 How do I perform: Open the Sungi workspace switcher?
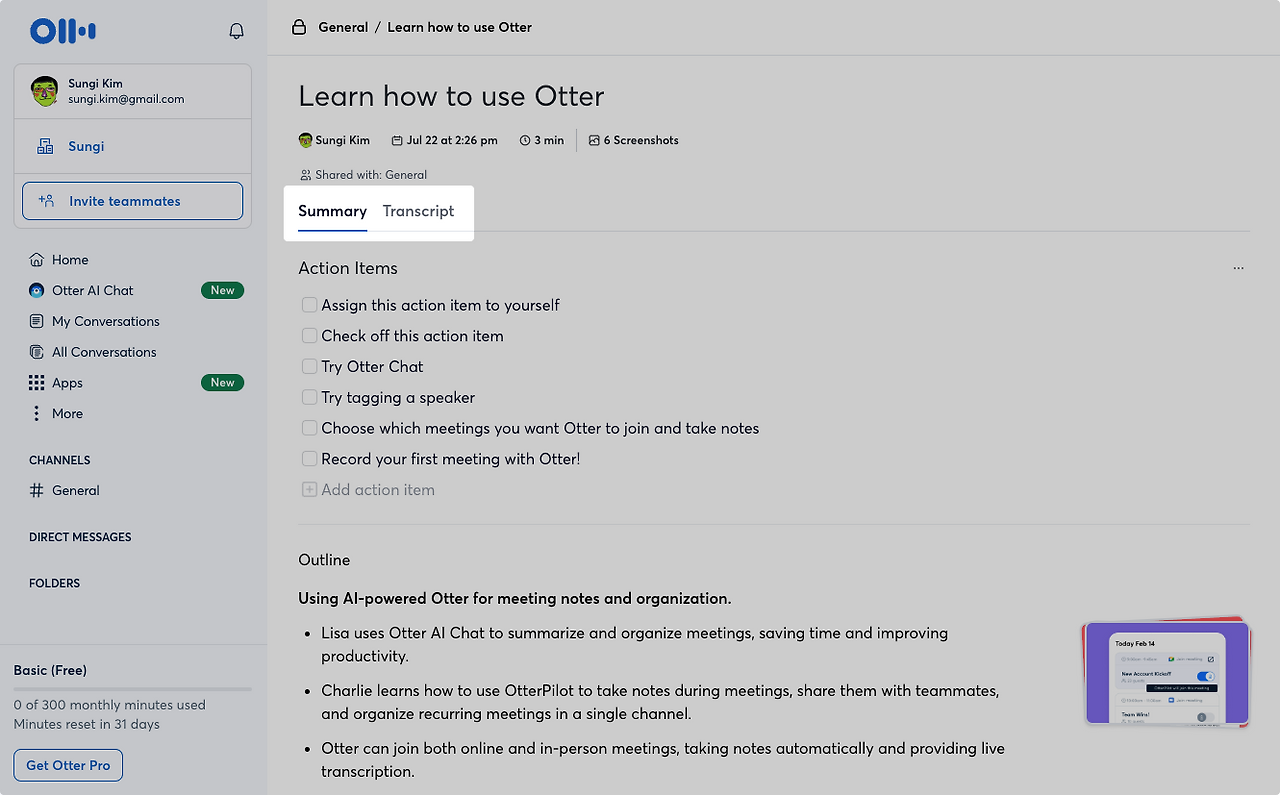pyautogui.click(x=133, y=146)
